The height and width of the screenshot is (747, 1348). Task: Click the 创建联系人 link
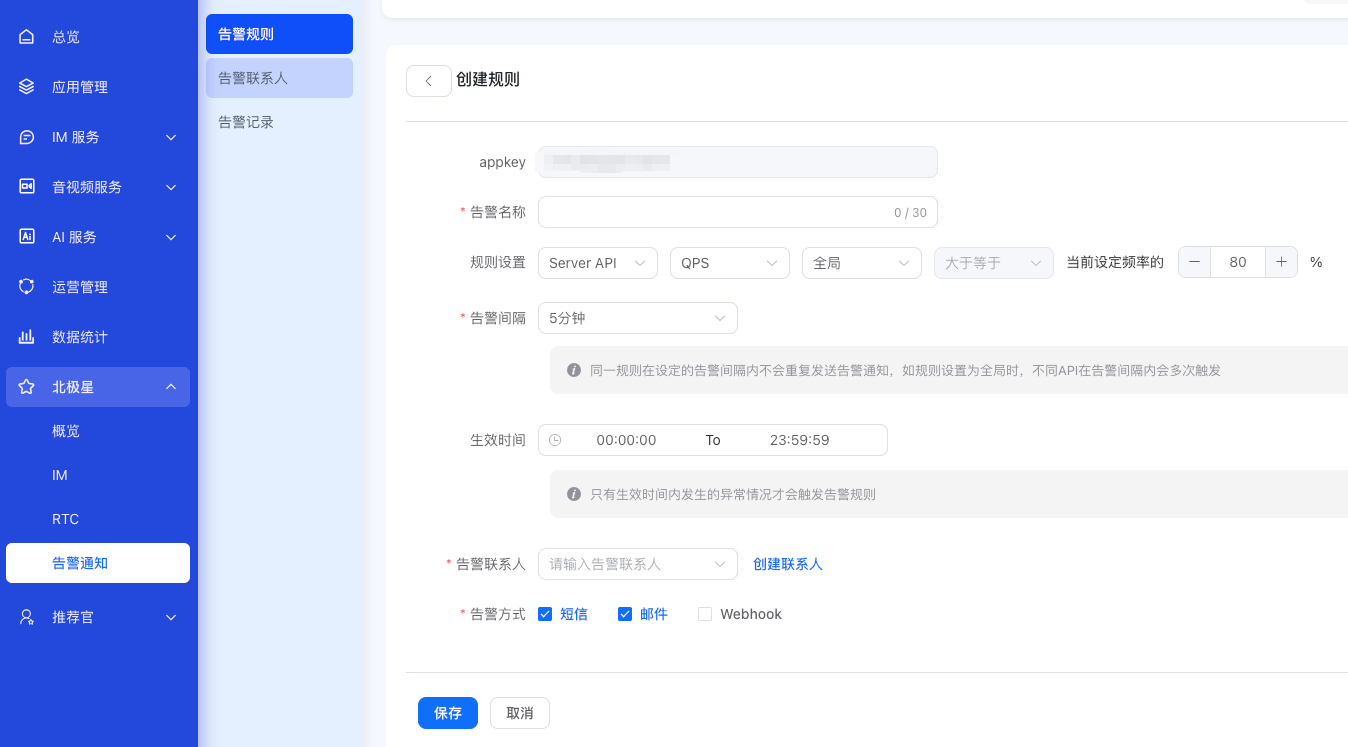[x=787, y=564]
